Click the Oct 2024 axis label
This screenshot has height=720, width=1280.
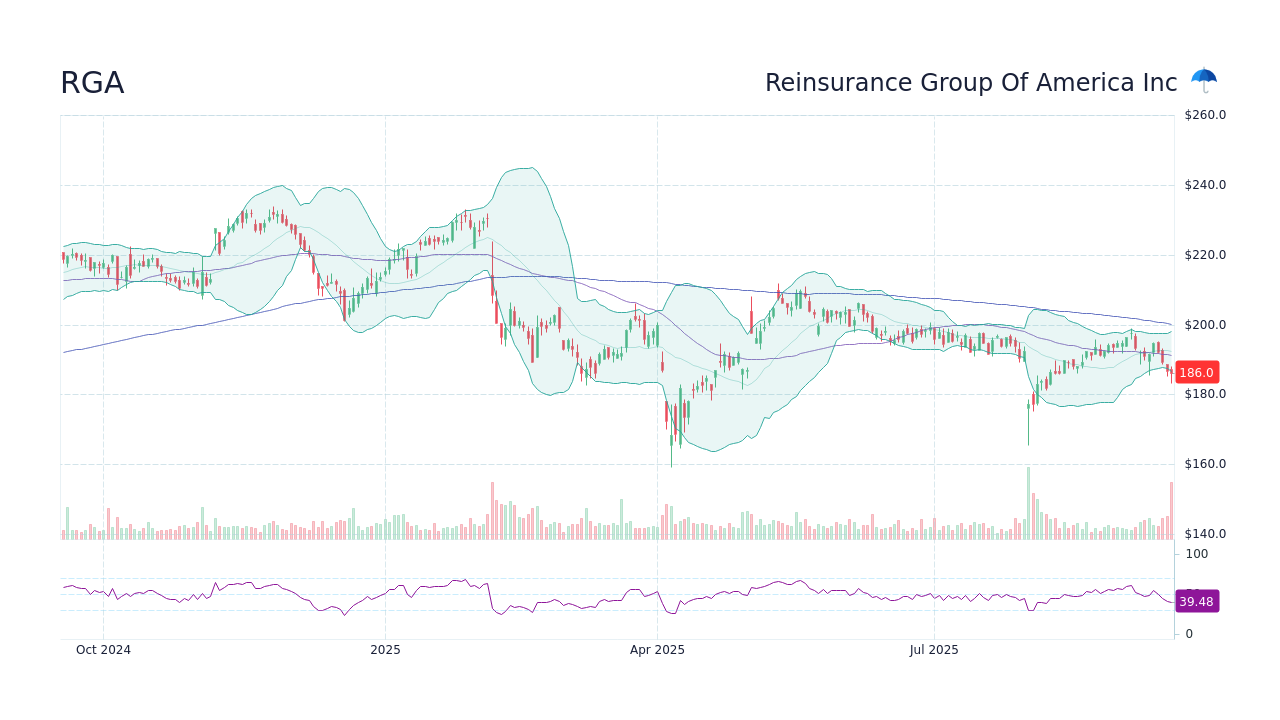(x=104, y=649)
